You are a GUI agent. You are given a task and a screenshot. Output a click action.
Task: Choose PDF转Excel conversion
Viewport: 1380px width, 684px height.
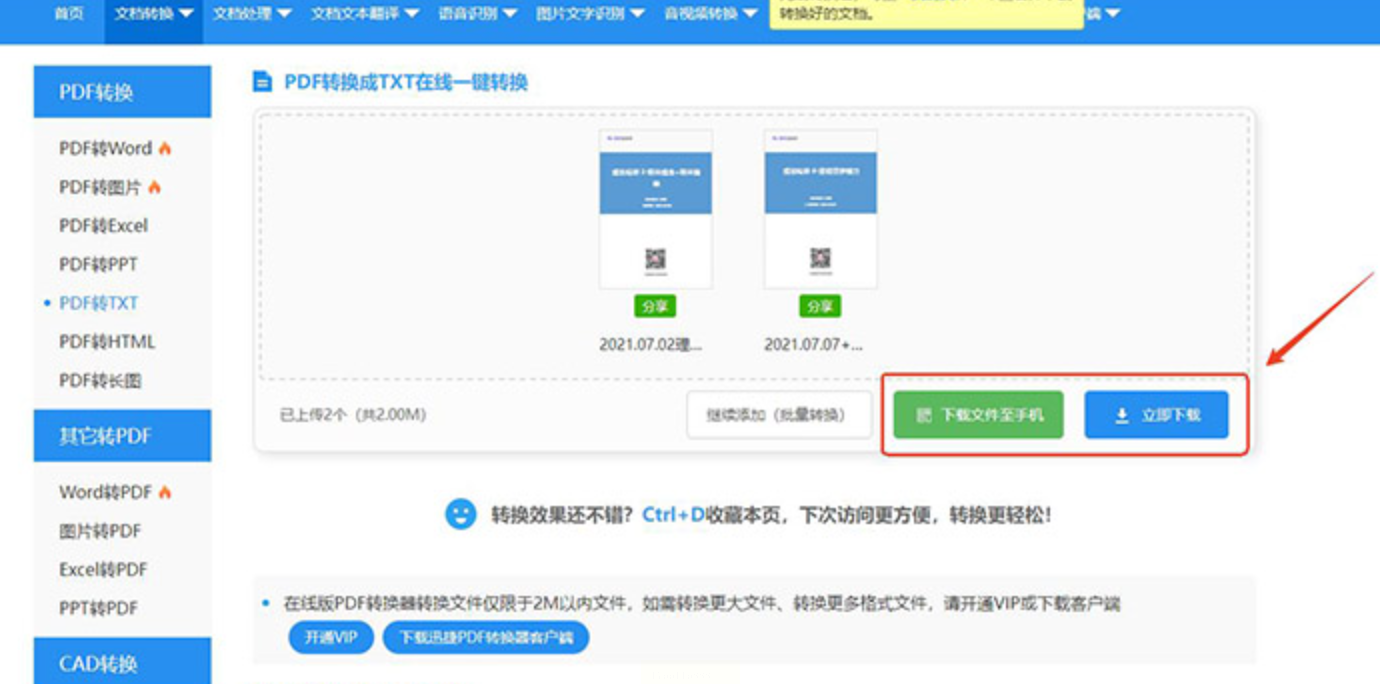(x=103, y=226)
